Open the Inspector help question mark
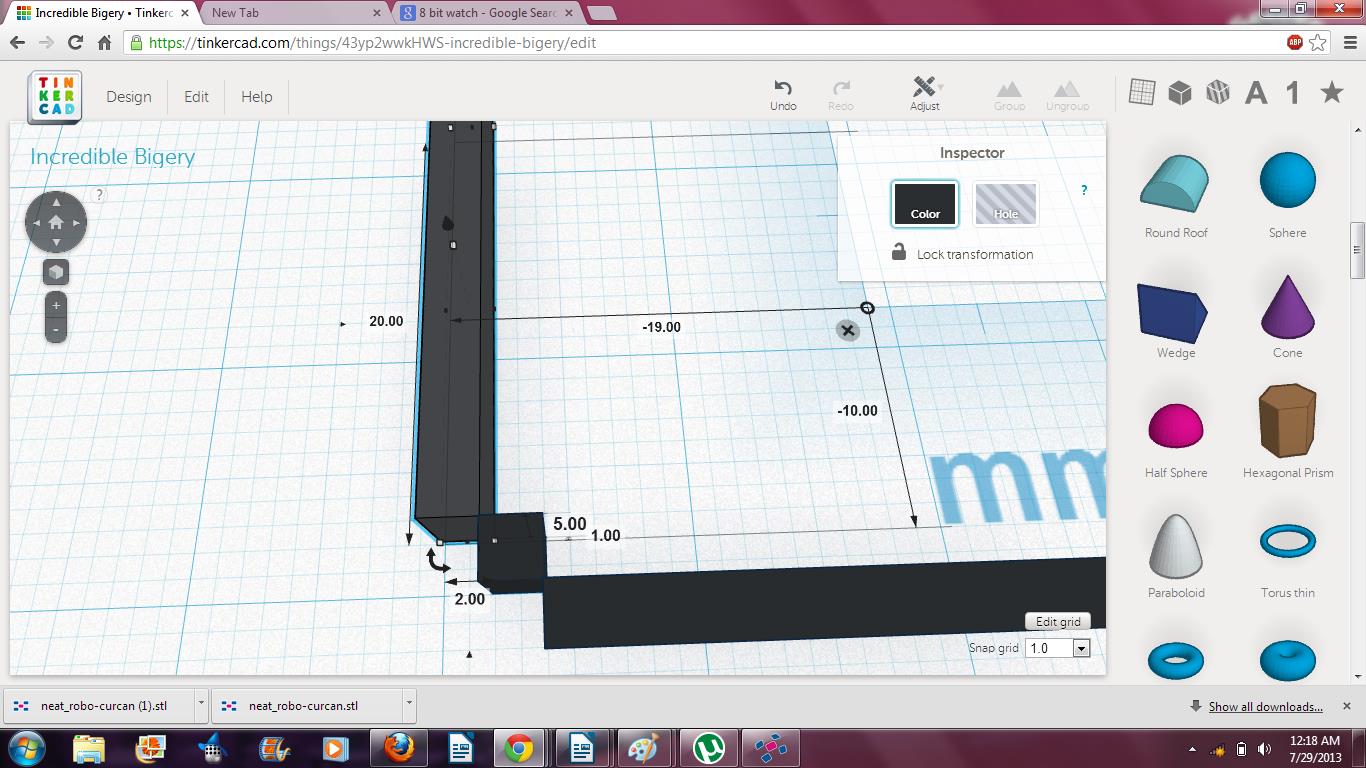1366x768 pixels. point(1084,190)
